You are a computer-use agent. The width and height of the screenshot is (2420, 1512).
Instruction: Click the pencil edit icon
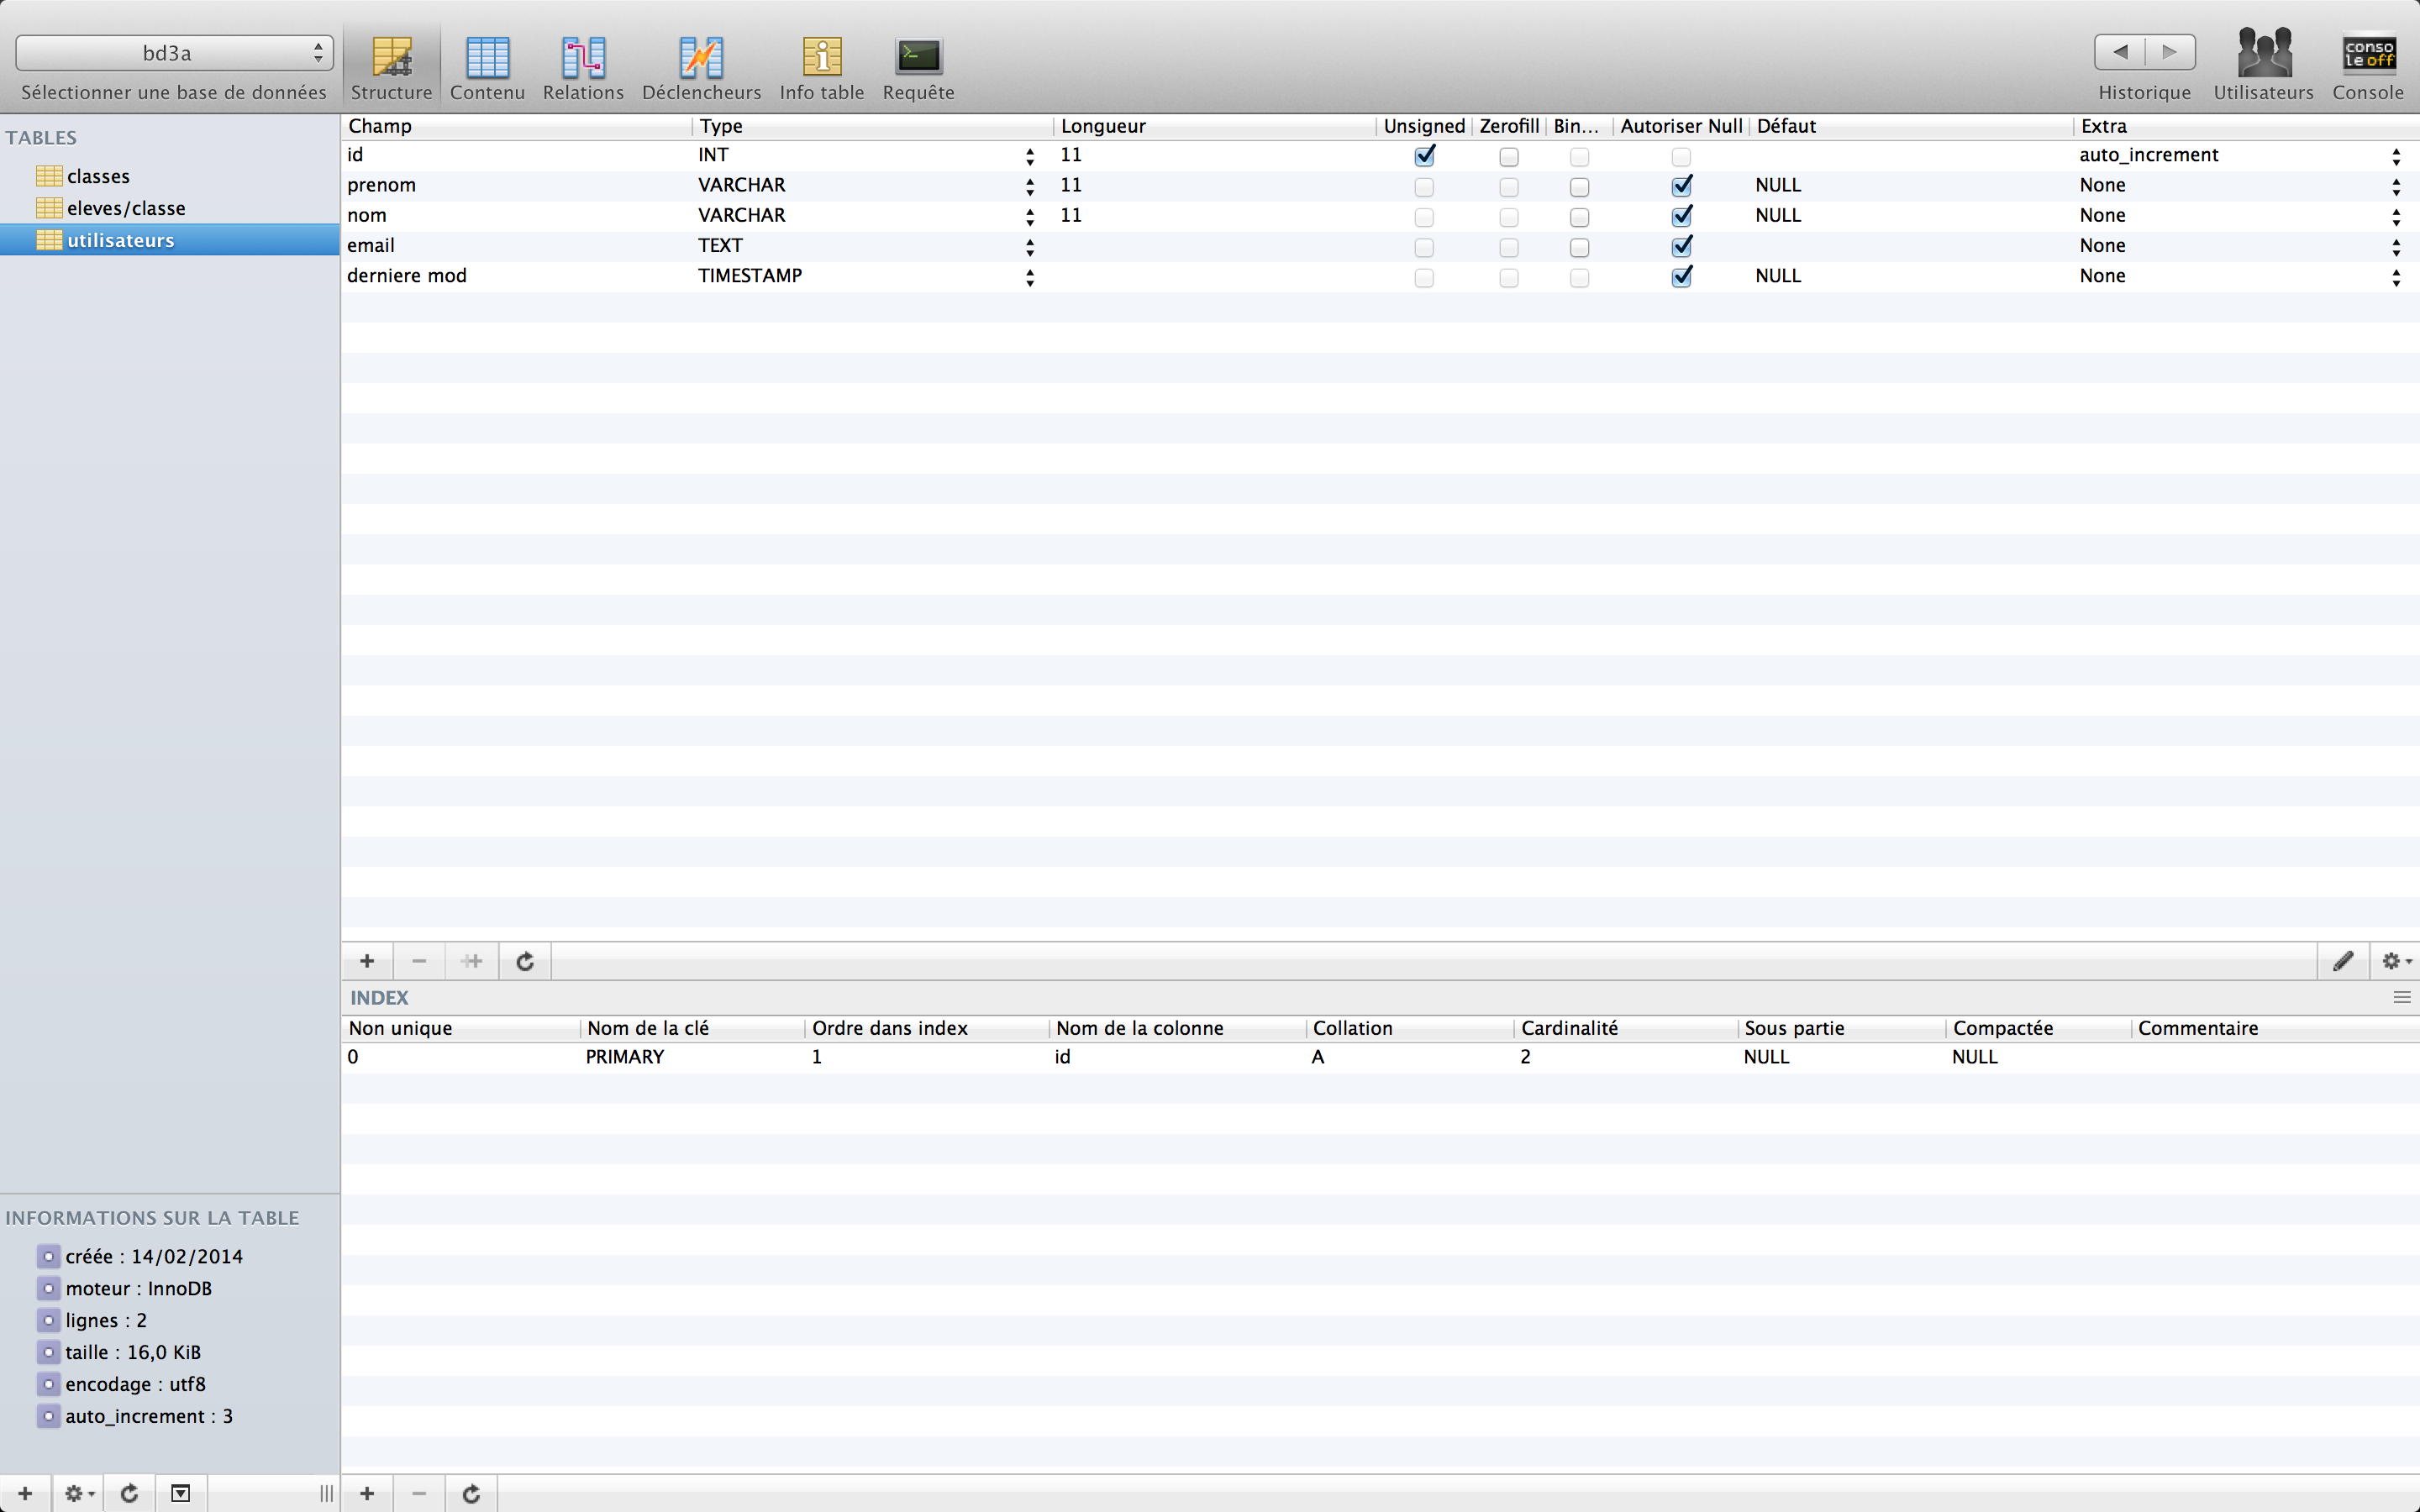tap(2343, 961)
